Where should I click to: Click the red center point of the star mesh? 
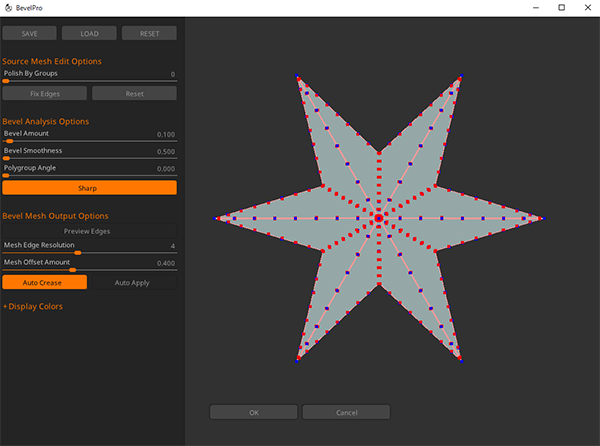tap(378, 217)
